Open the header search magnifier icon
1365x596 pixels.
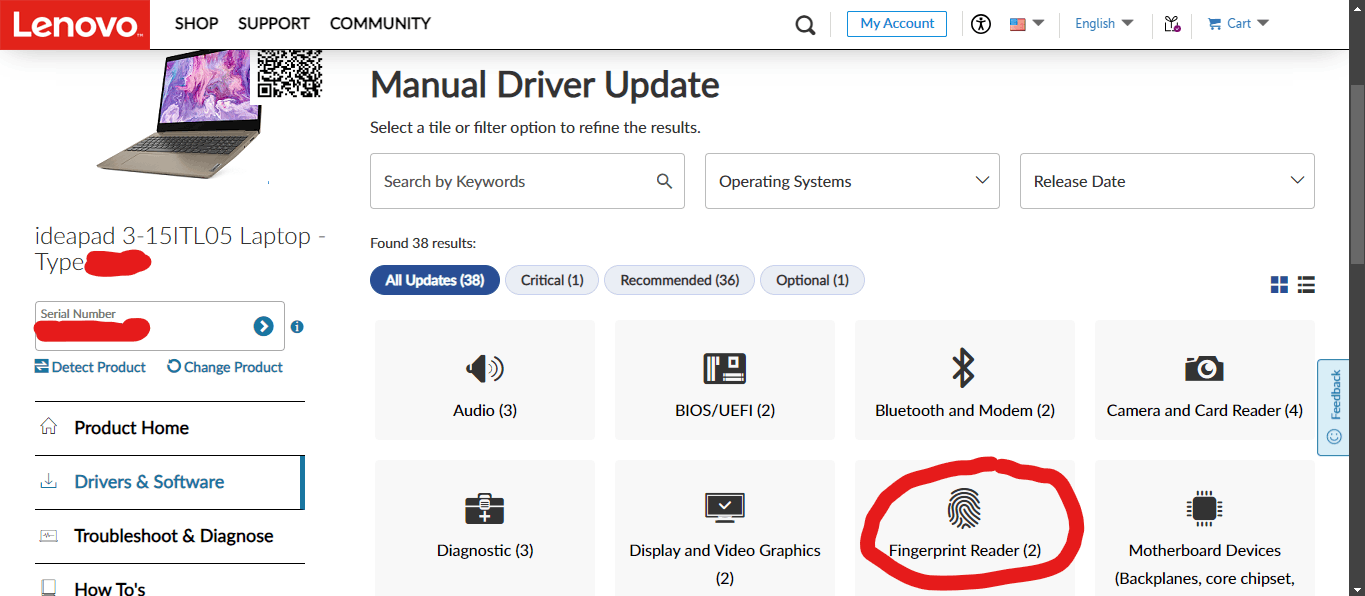click(x=805, y=25)
